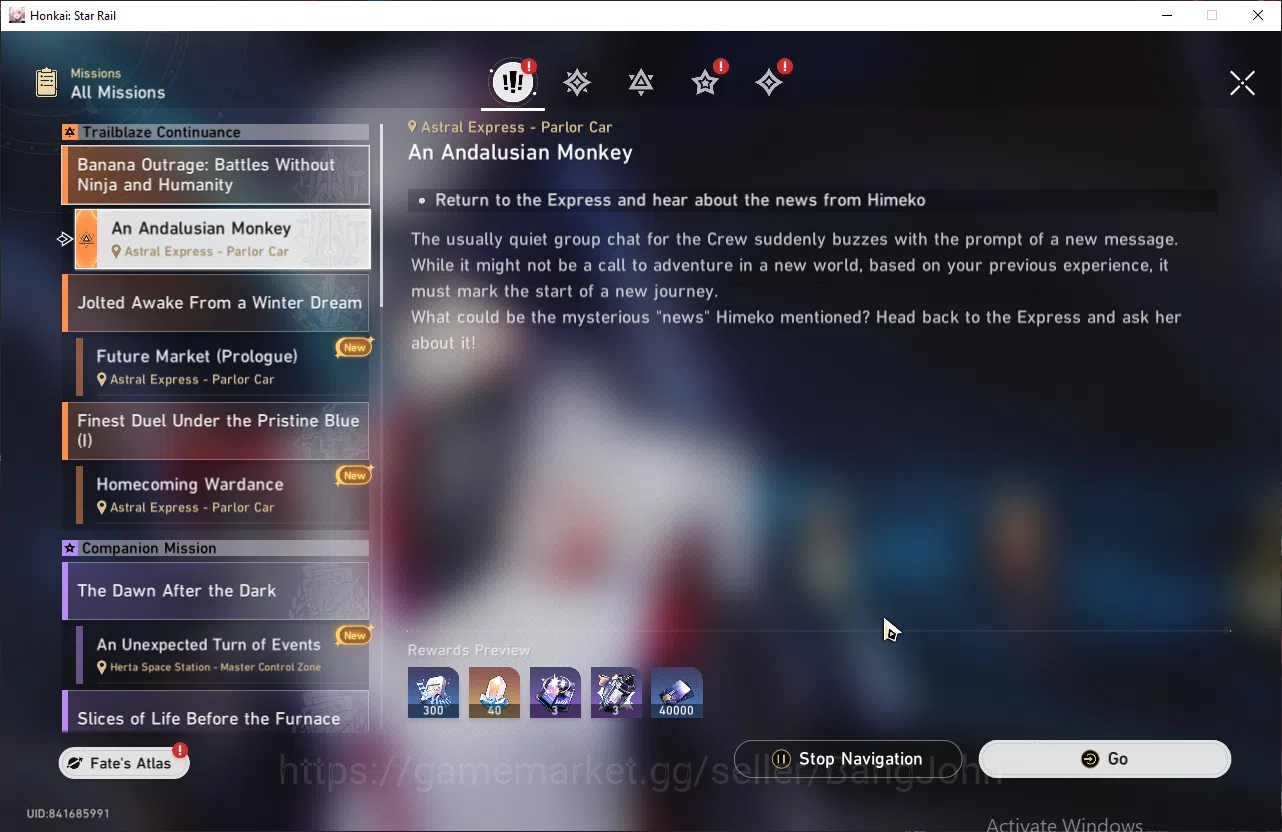Click the Companion Mission section header
The image size is (1282, 832).
(x=215, y=548)
